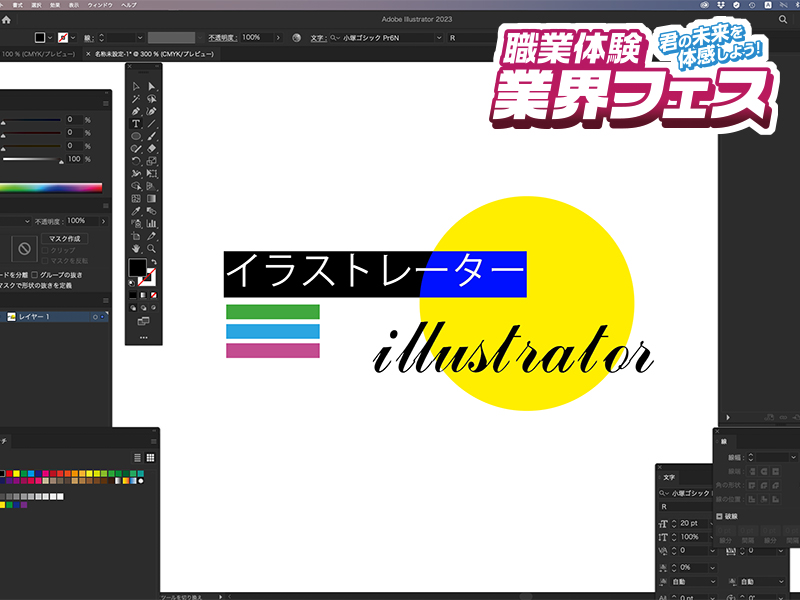Screen dimensions: 800x600
Task: Switch swatches panel to list view
Action: (x=137, y=458)
